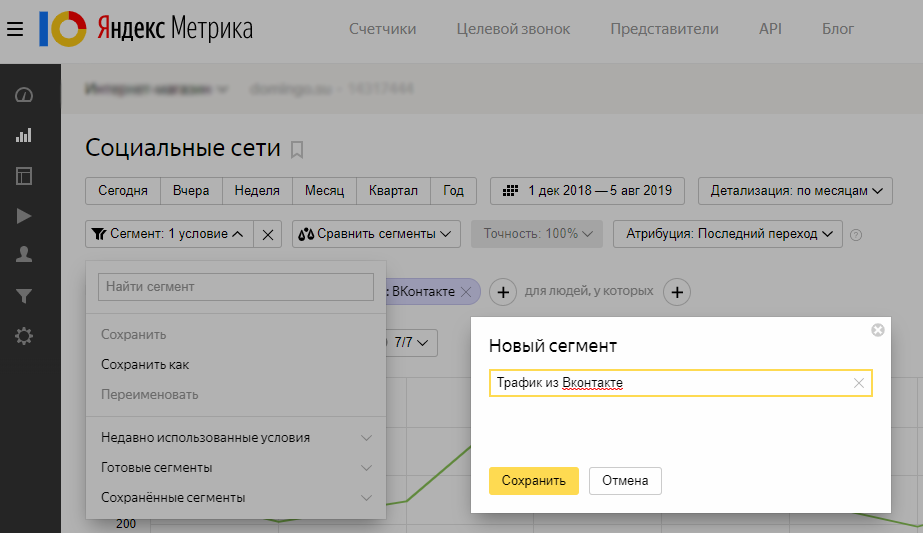Open the Dashboard gauge sidebar icon
Image resolution: width=923 pixels, height=533 pixels.
[x=24, y=95]
